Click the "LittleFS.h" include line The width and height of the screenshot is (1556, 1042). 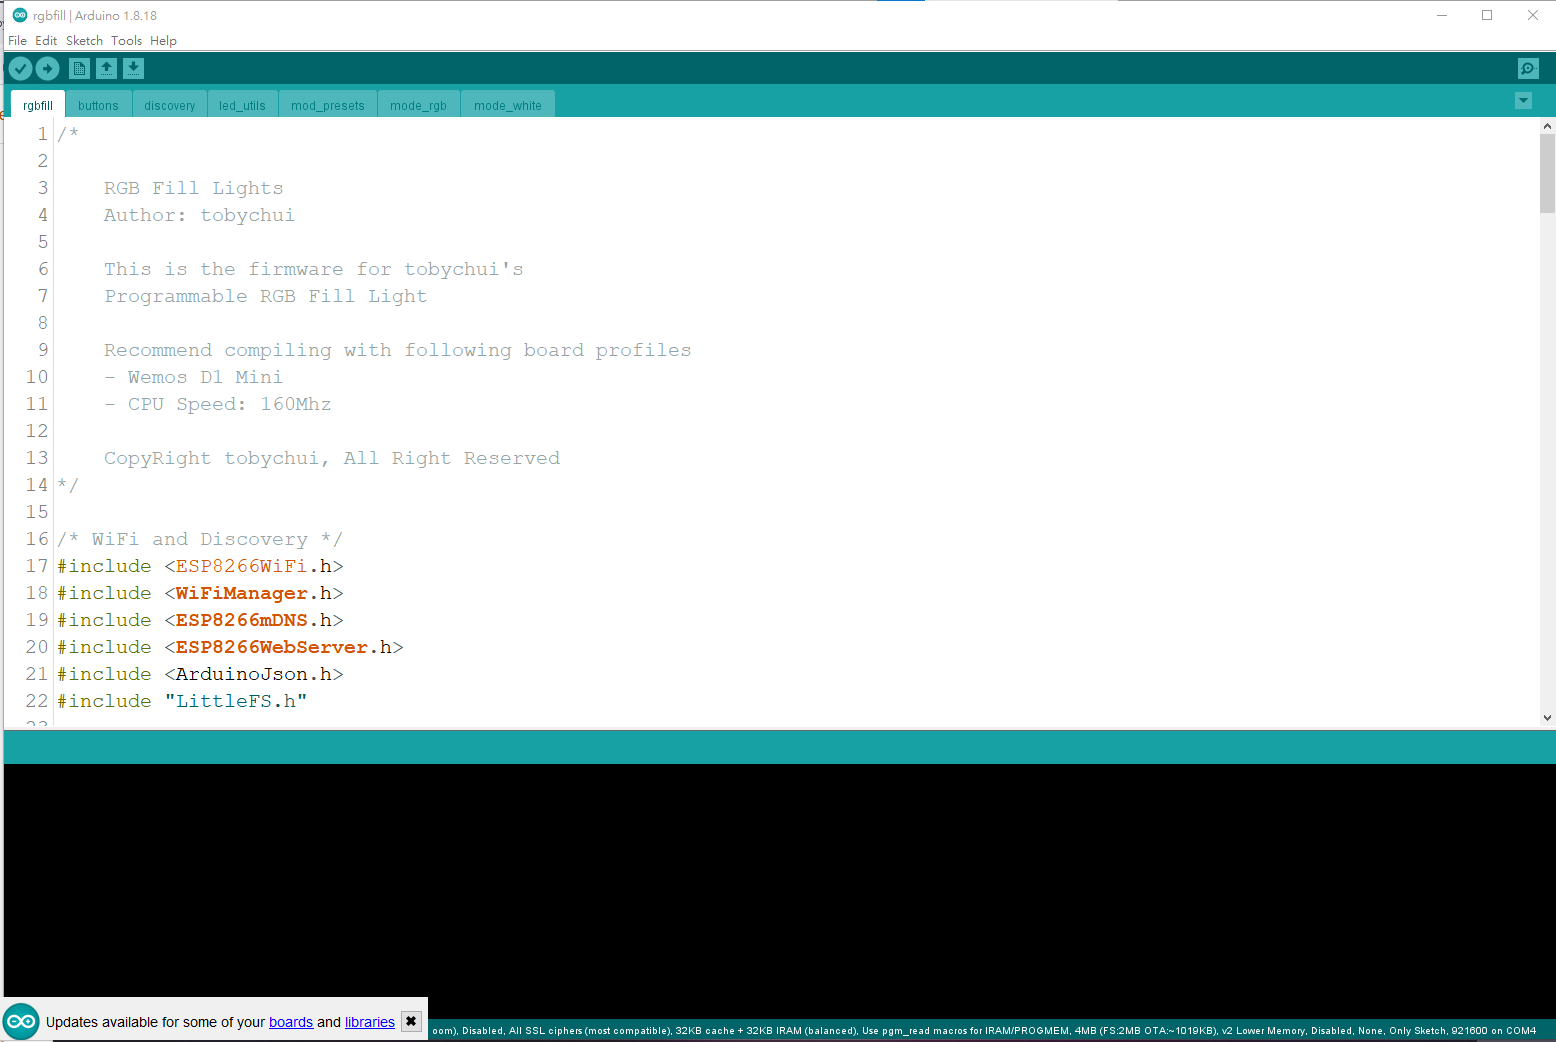click(x=182, y=701)
